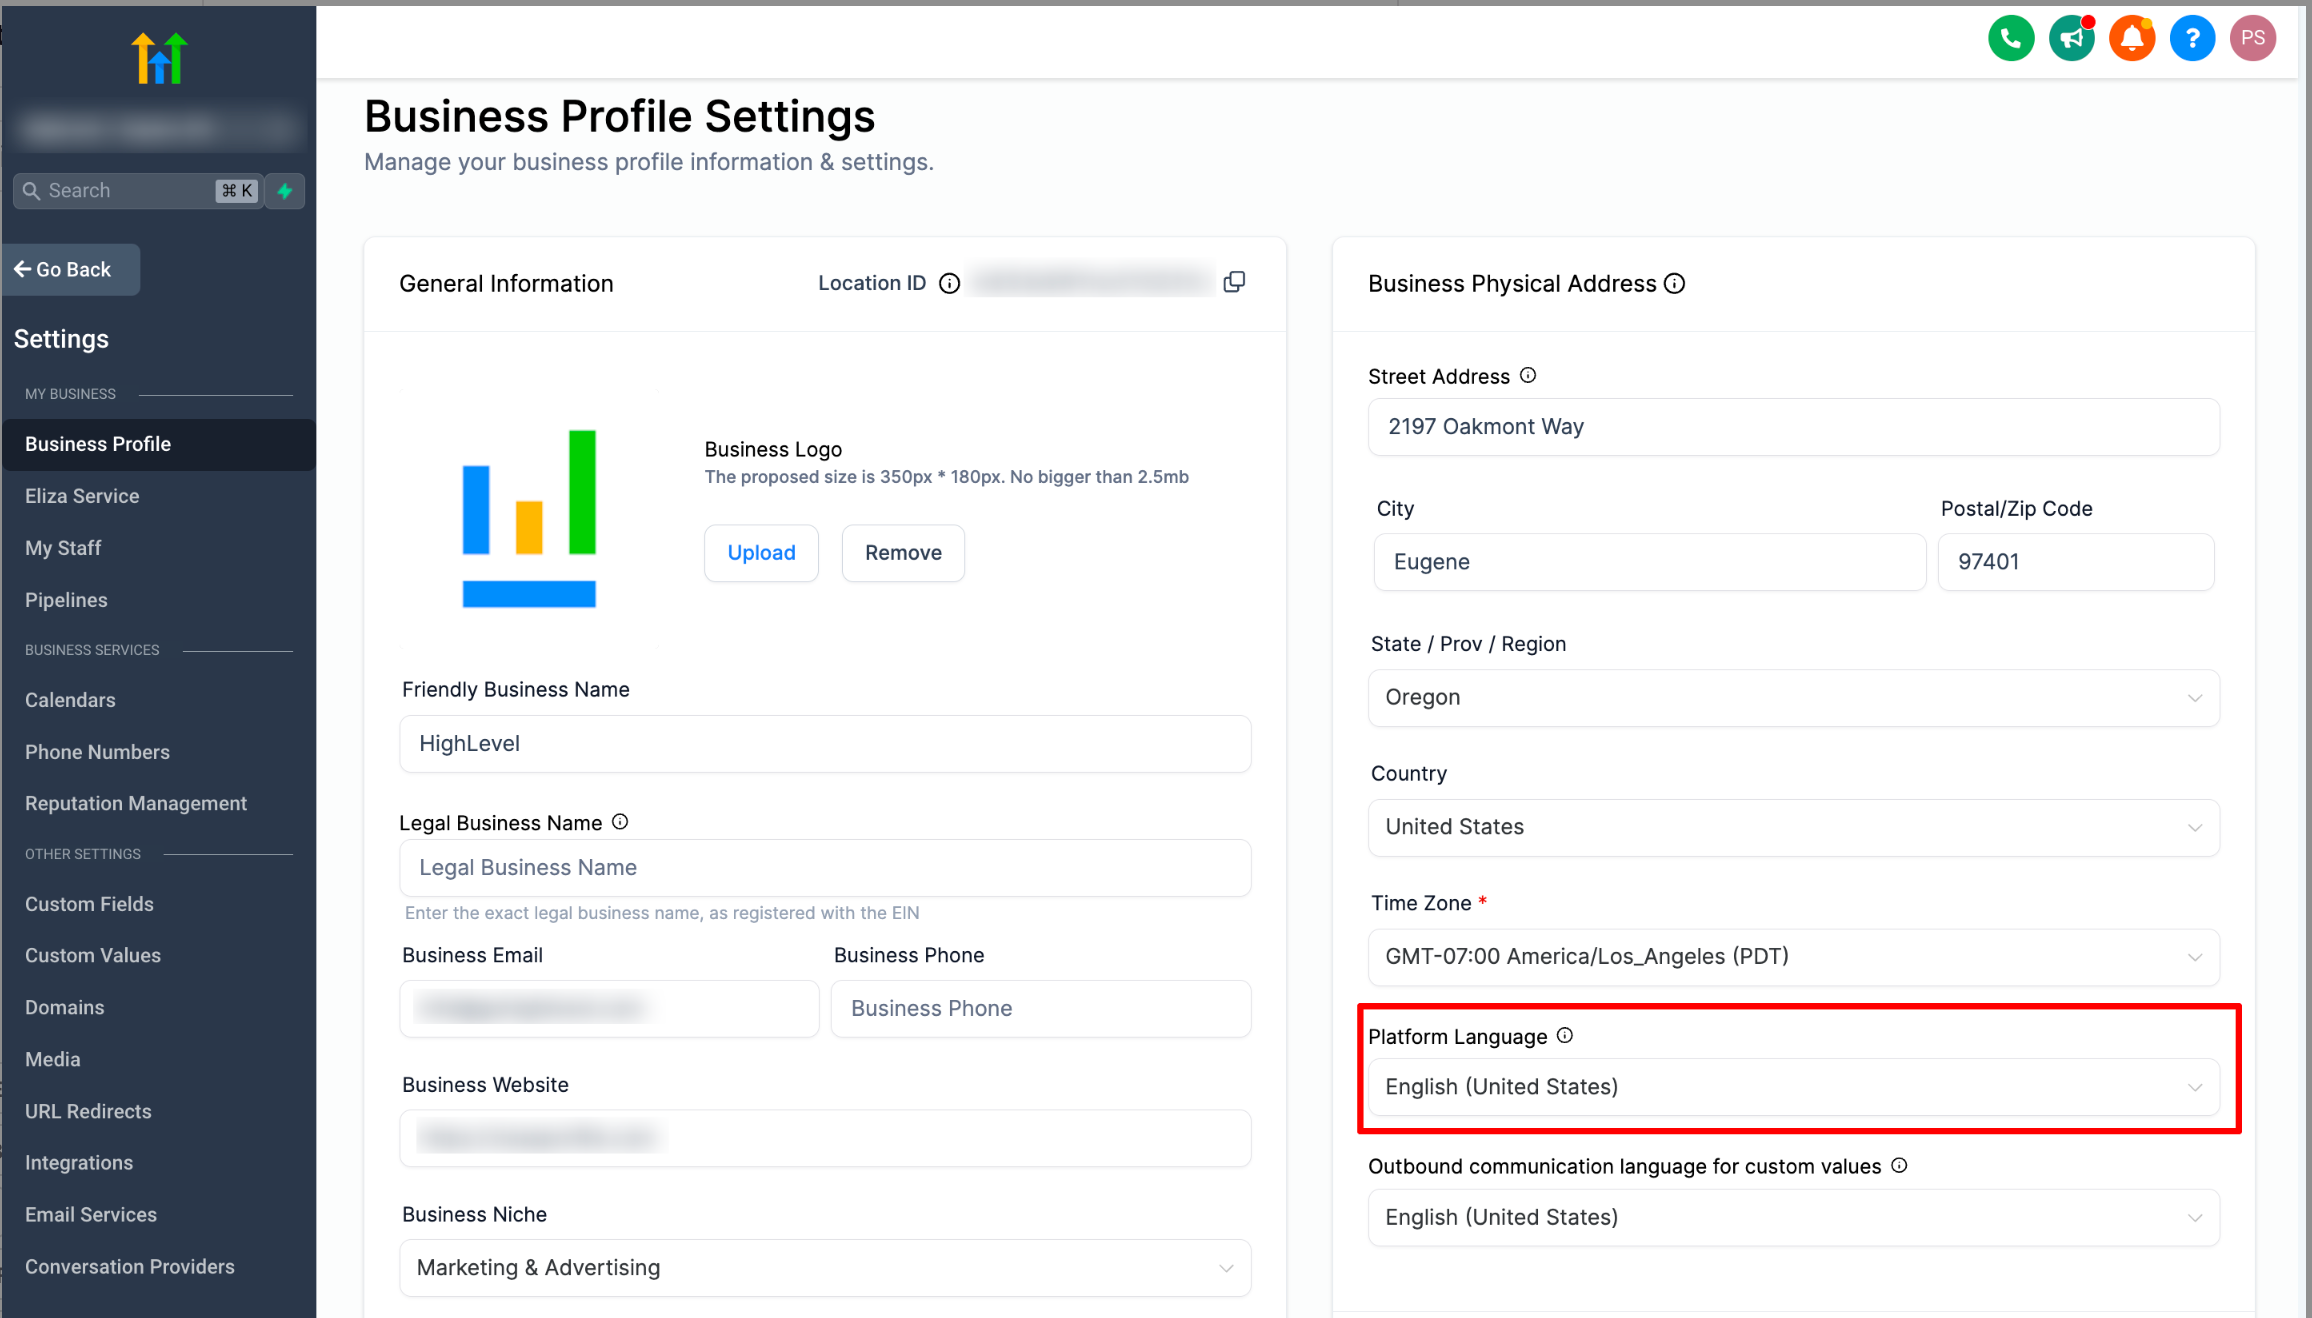Image resolution: width=2312 pixels, height=1318 pixels.
Task: Click the Go Back button
Action: point(71,270)
